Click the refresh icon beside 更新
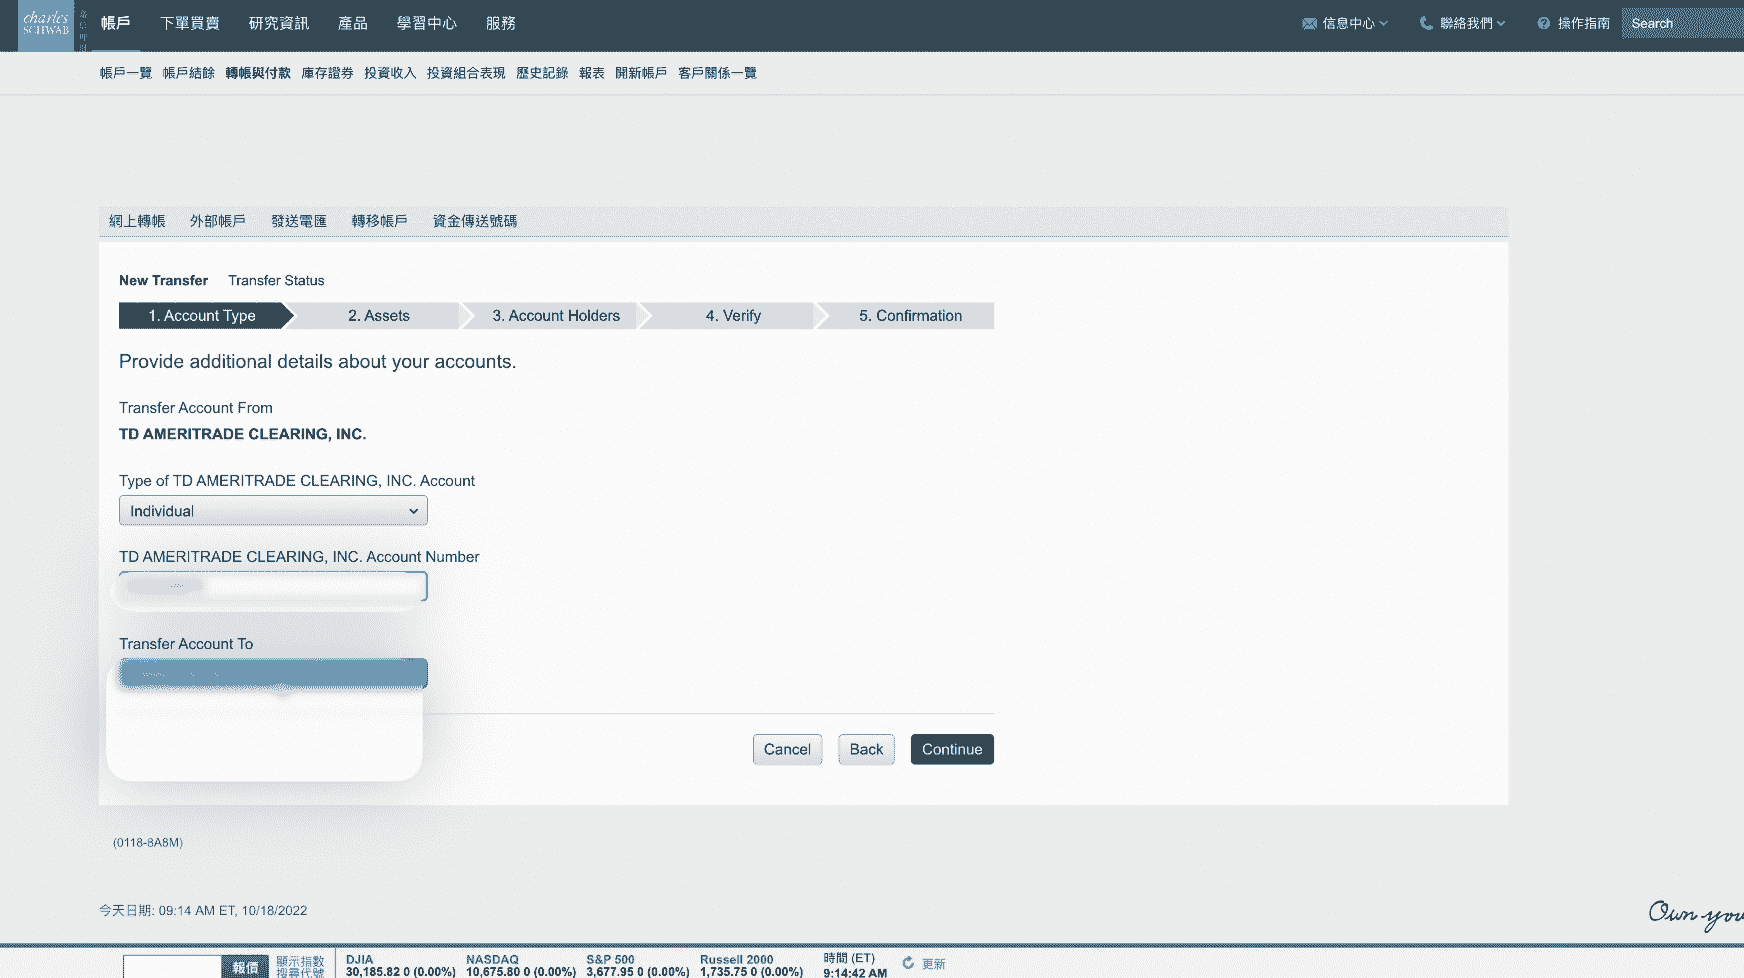The height and width of the screenshot is (978, 1744). coord(908,963)
